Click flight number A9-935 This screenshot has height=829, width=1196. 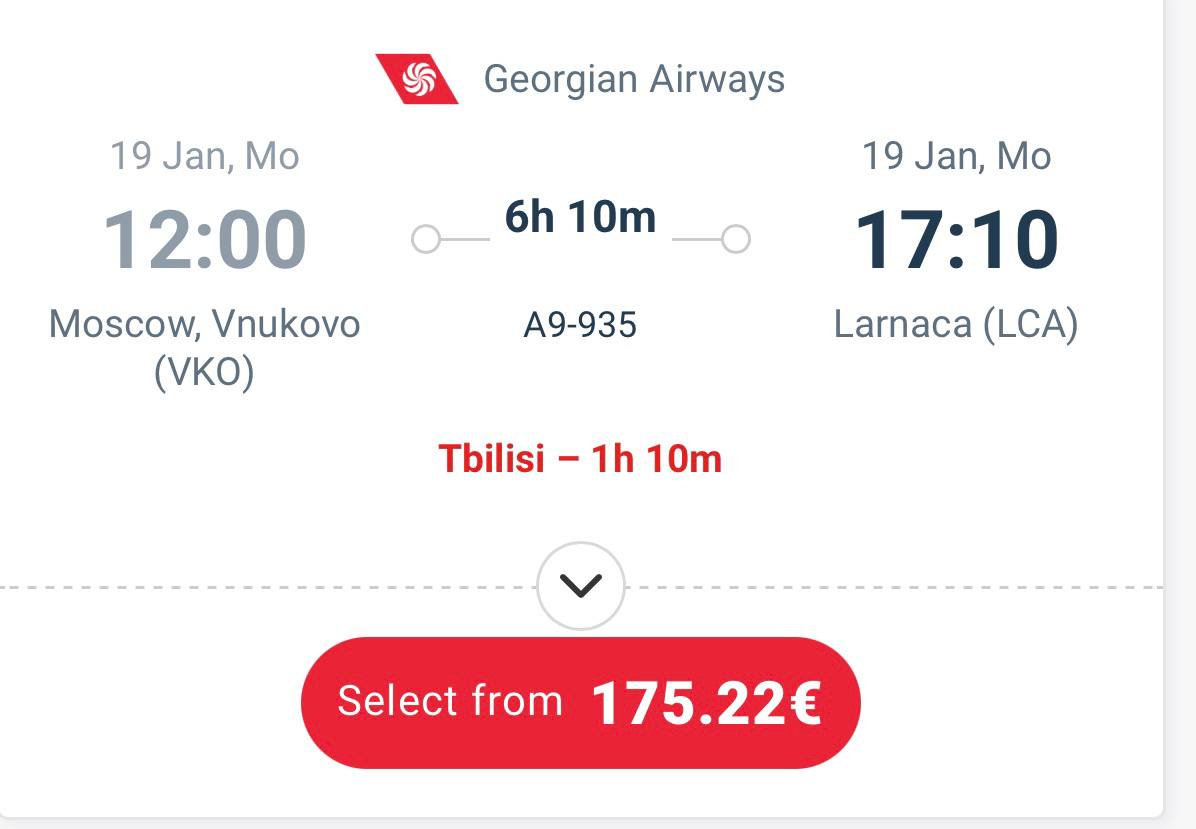pos(580,325)
